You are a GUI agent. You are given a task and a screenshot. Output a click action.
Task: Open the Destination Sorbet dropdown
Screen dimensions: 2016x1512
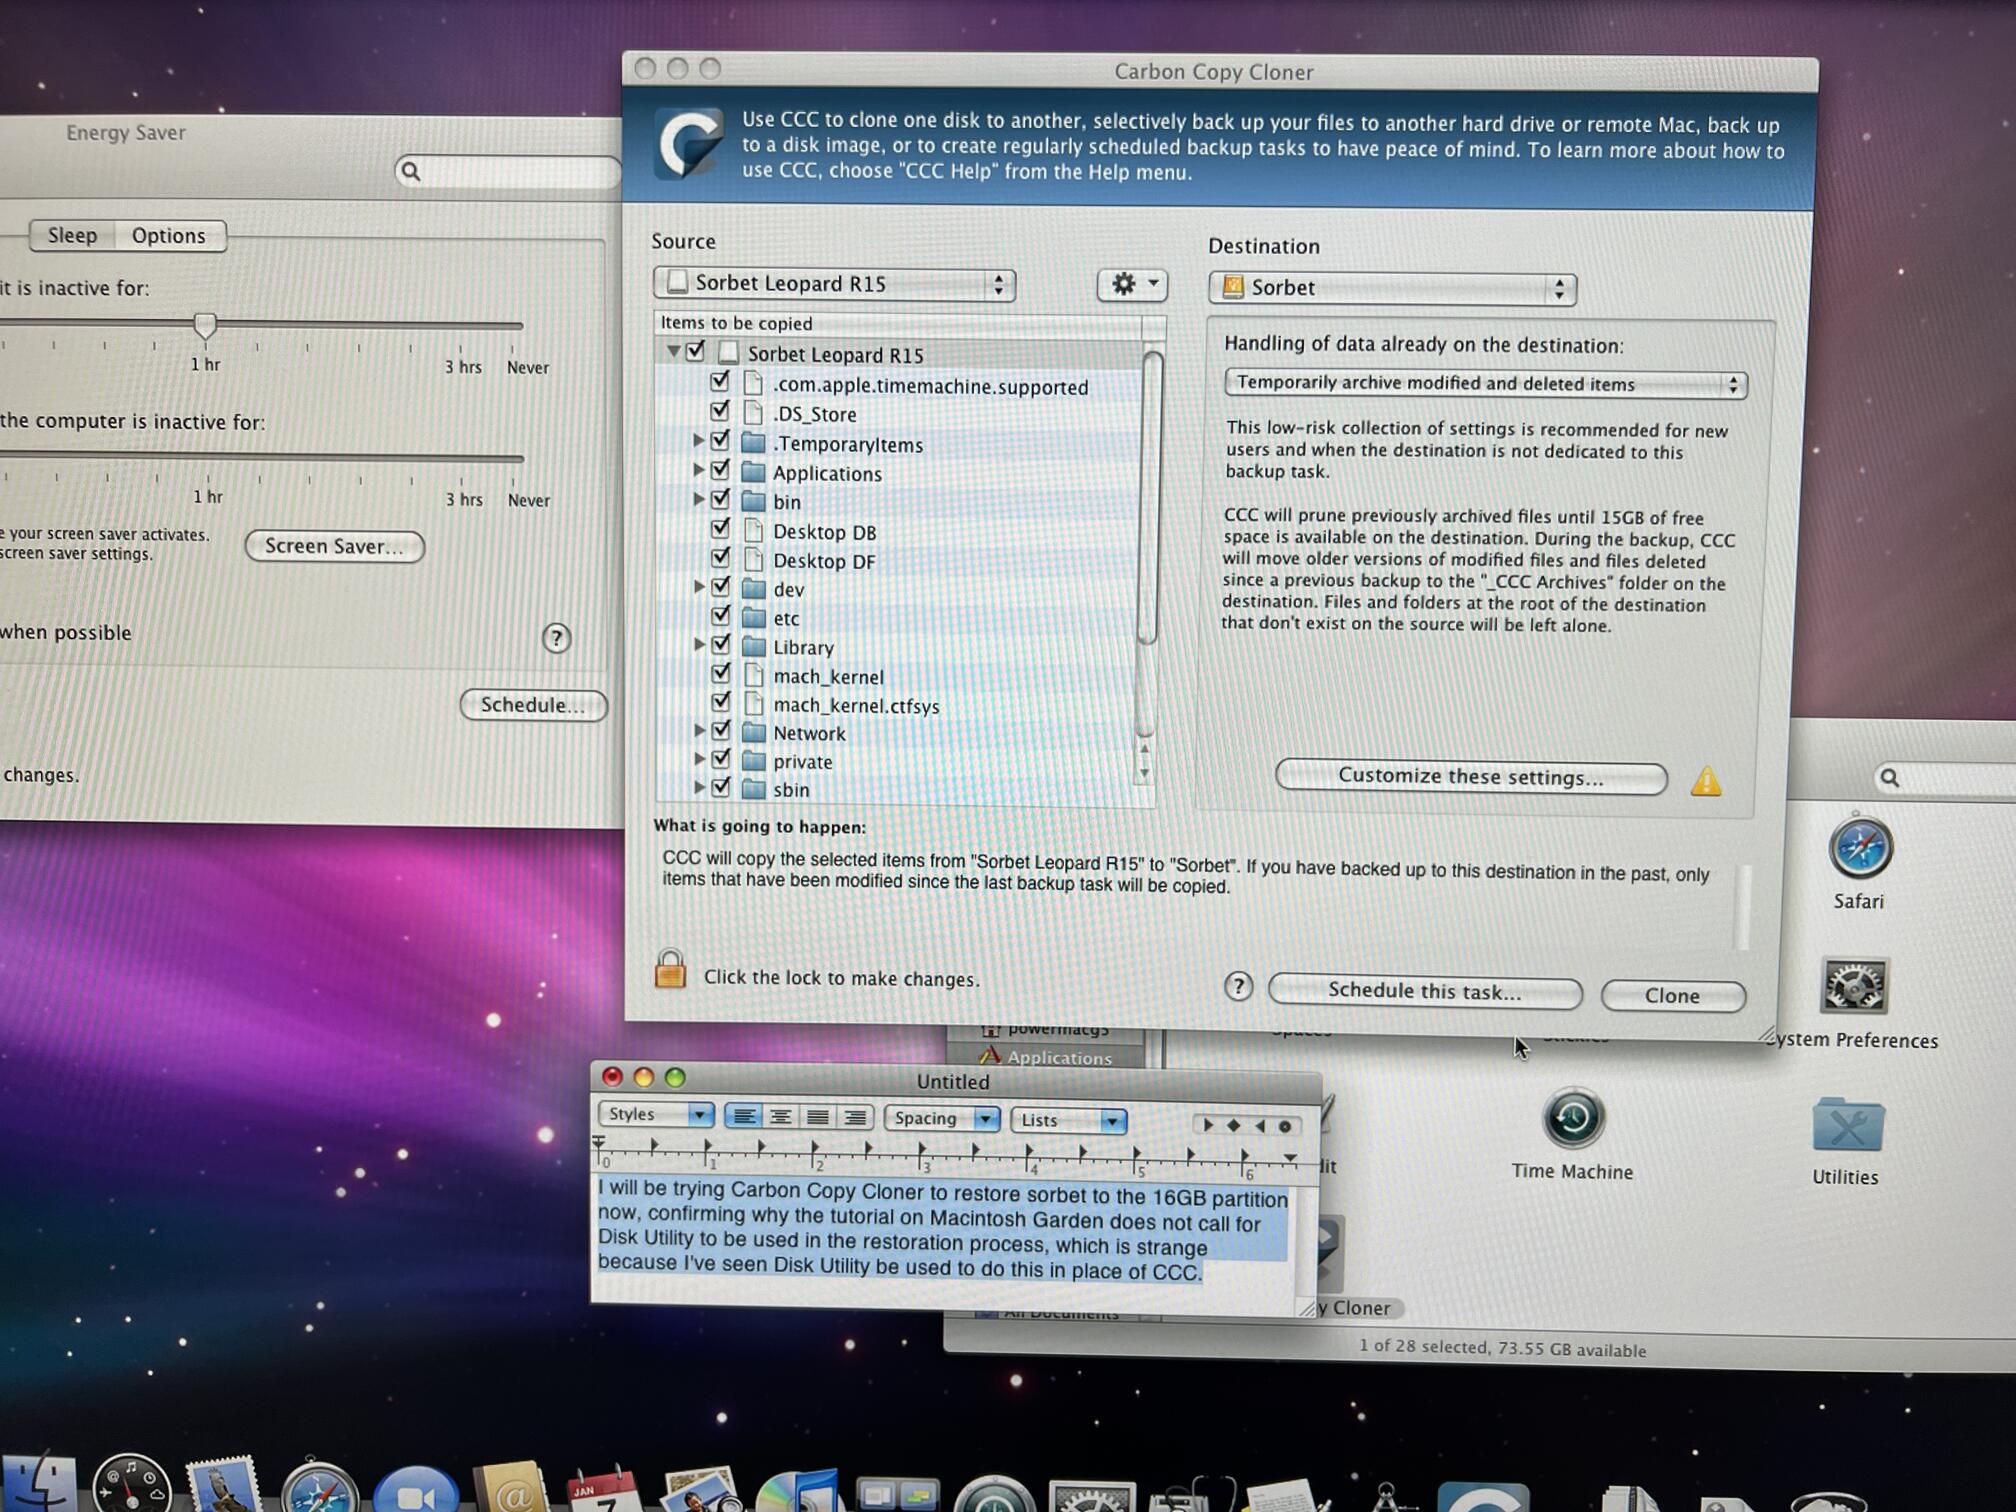(1392, 288)
